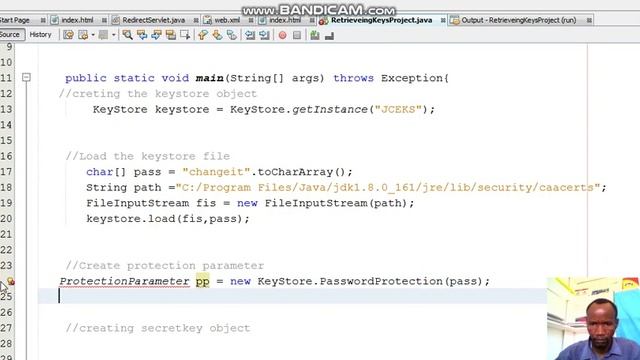Click the comment //creating secretkey object
The height and width of the screenshot is (360, 640).
(158, 328)
